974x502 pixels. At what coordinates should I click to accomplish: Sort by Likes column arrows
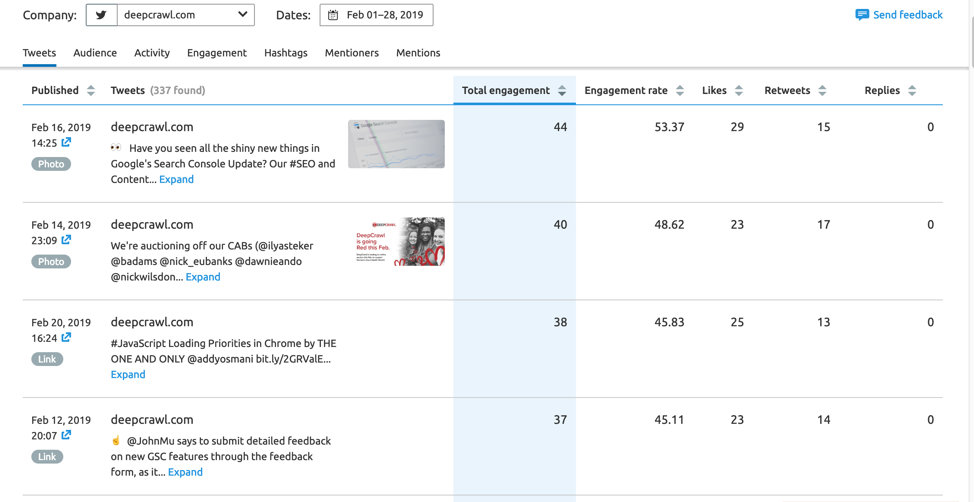(x=739, y=91)
